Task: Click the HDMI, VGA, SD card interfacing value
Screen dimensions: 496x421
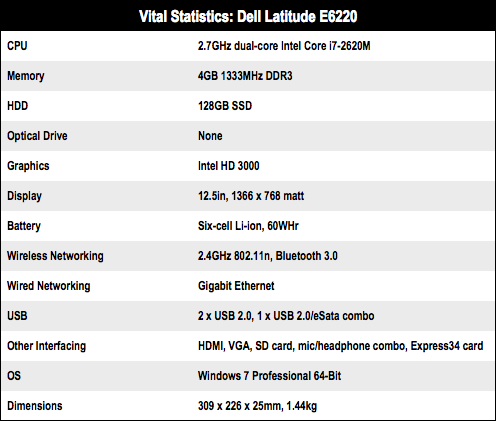Action: click(340, 346)
